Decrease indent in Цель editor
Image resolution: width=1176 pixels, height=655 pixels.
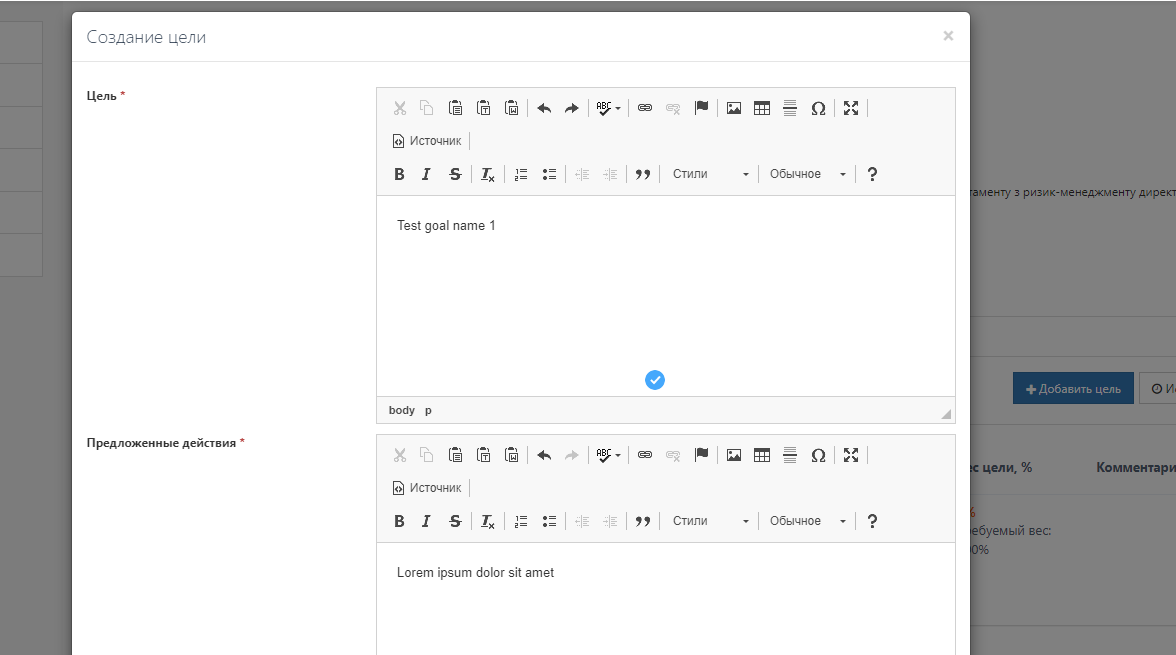[582, 174]
